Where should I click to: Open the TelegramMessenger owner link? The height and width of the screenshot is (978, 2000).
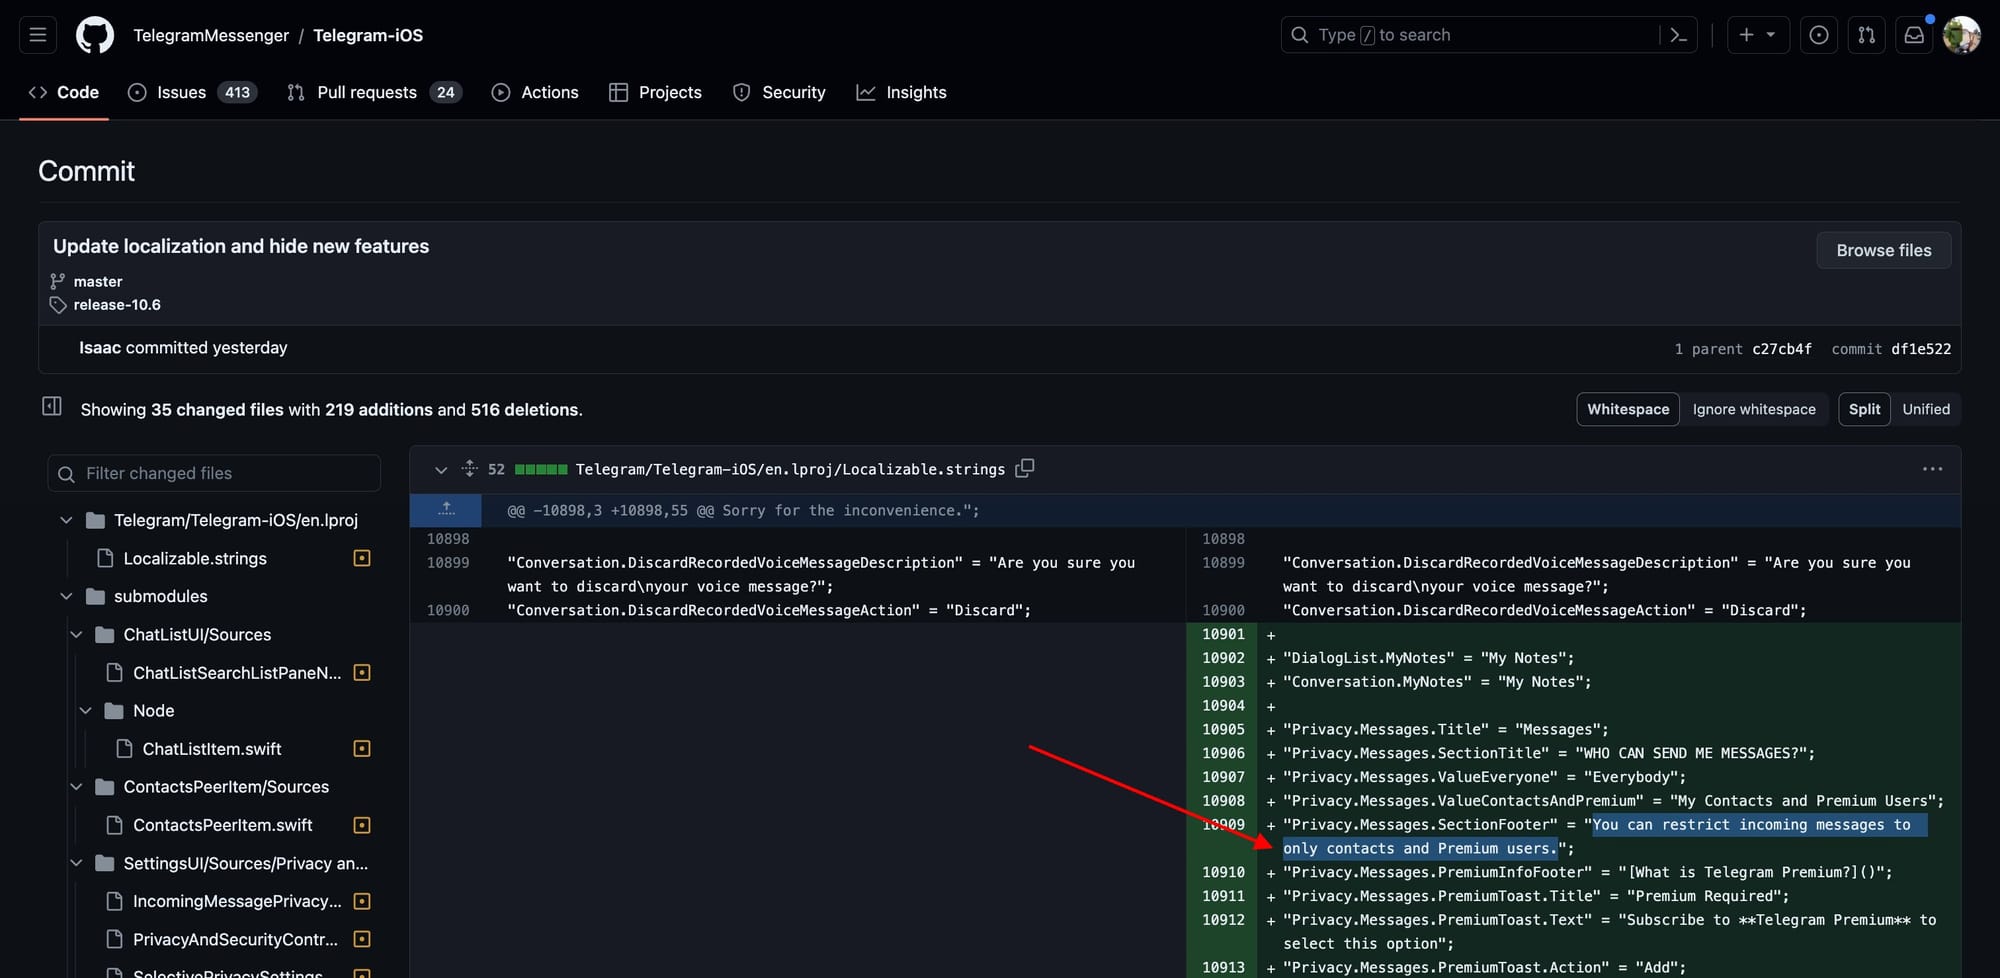tap(211, 35)
